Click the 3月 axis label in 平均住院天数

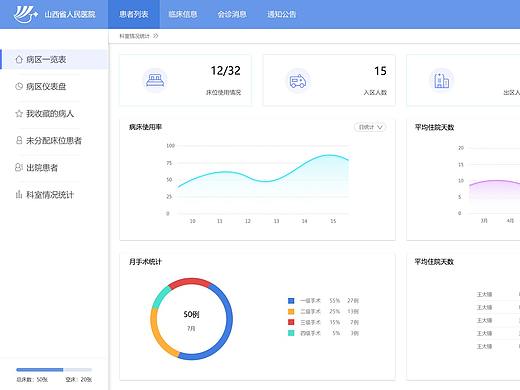pos(484,221)
